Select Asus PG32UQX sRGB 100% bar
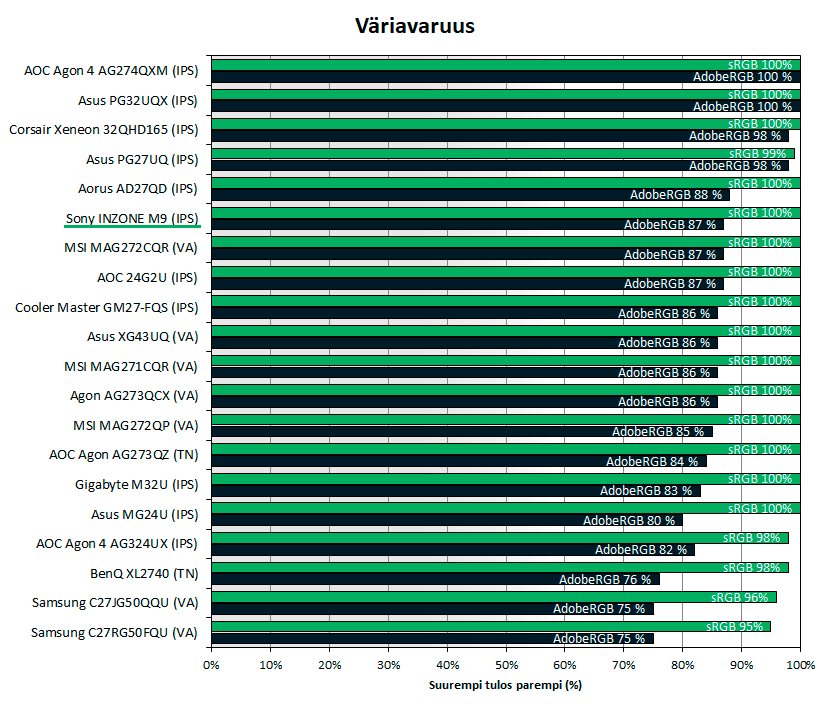The image size is (830, 709). point(506,95)
